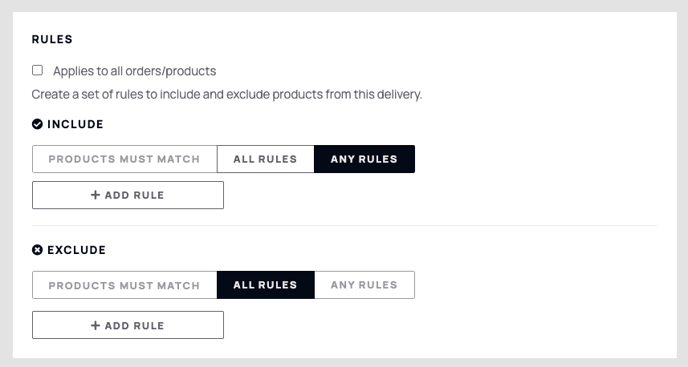Click the Applies to all orders/products label text

click(134, 71)
